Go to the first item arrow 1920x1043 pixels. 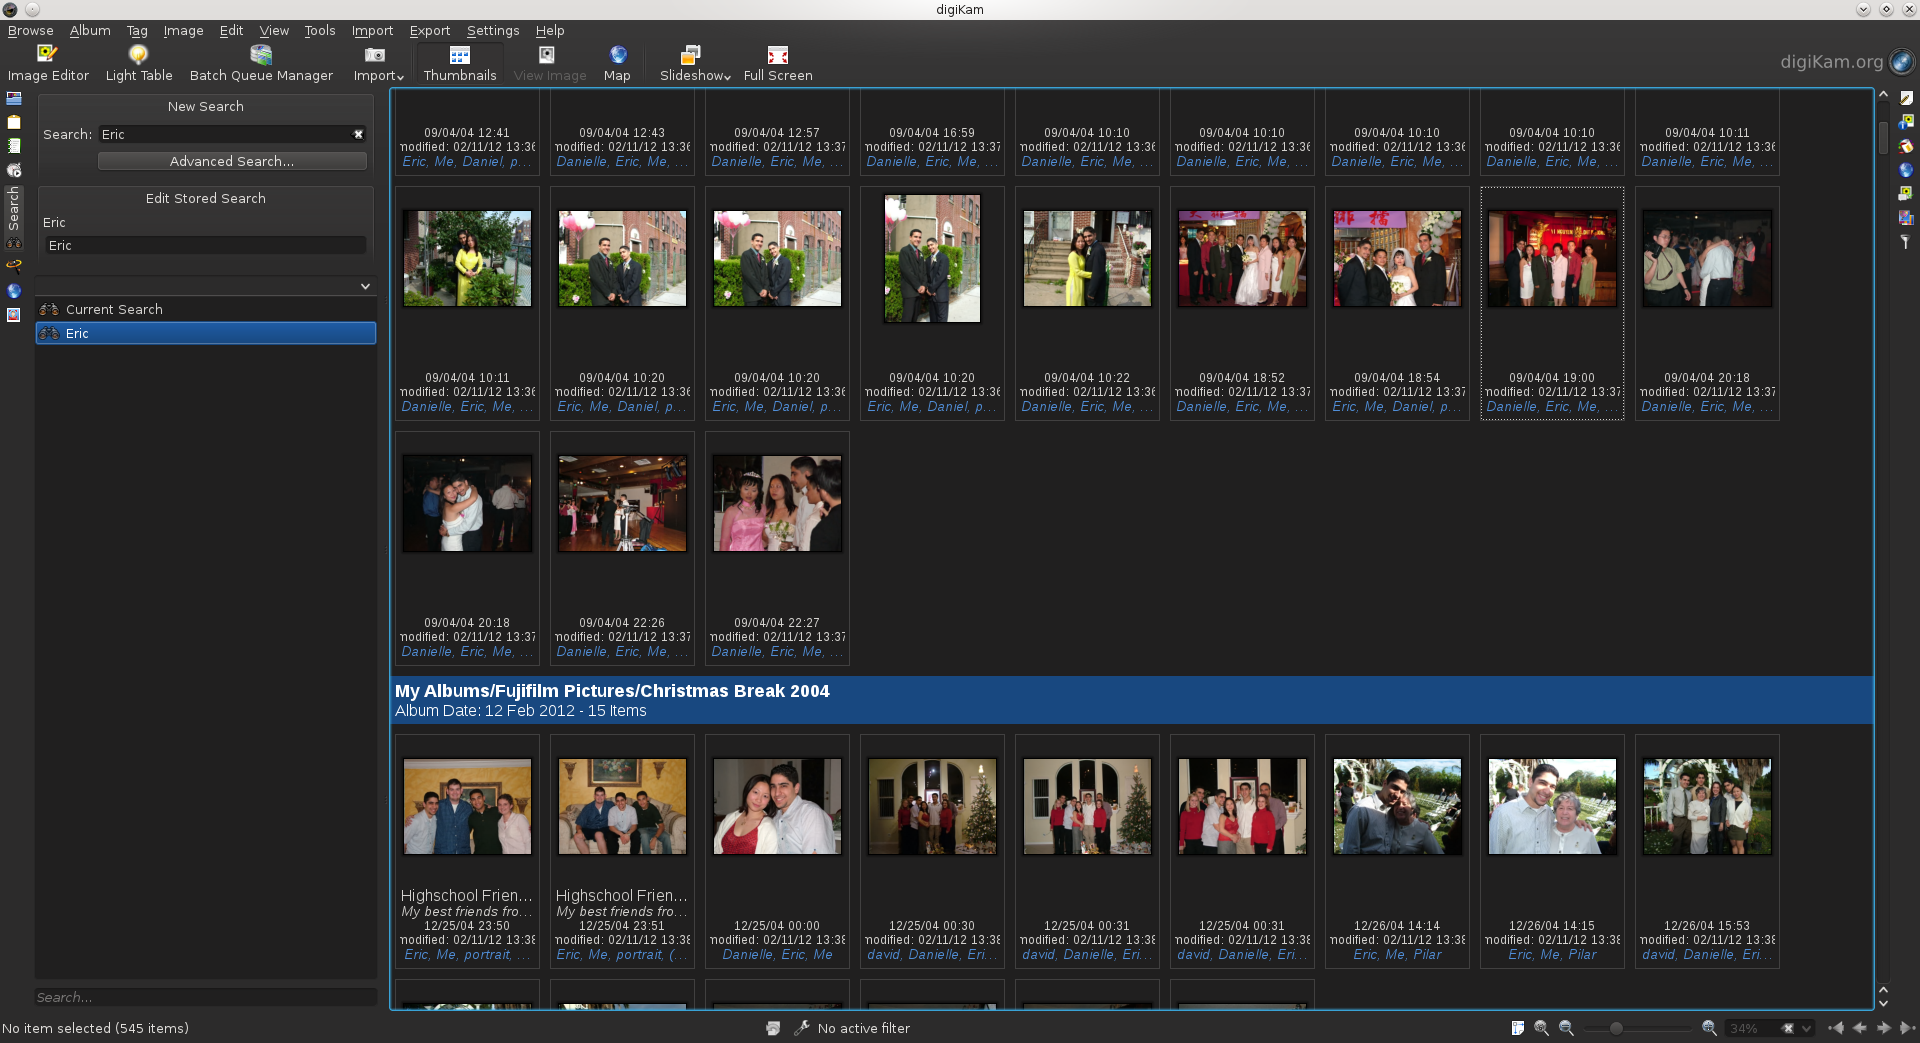[x=1836, y=1028]
